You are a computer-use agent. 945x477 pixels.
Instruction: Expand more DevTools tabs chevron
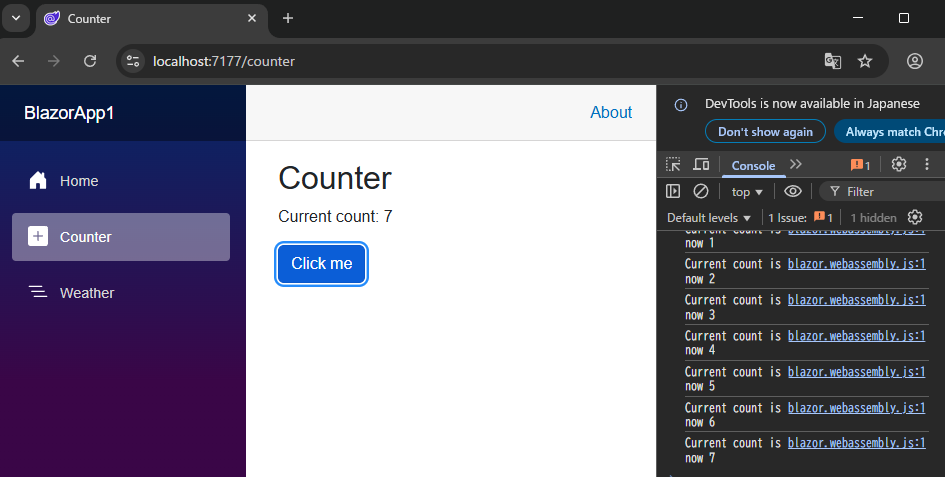click(796, 165)
